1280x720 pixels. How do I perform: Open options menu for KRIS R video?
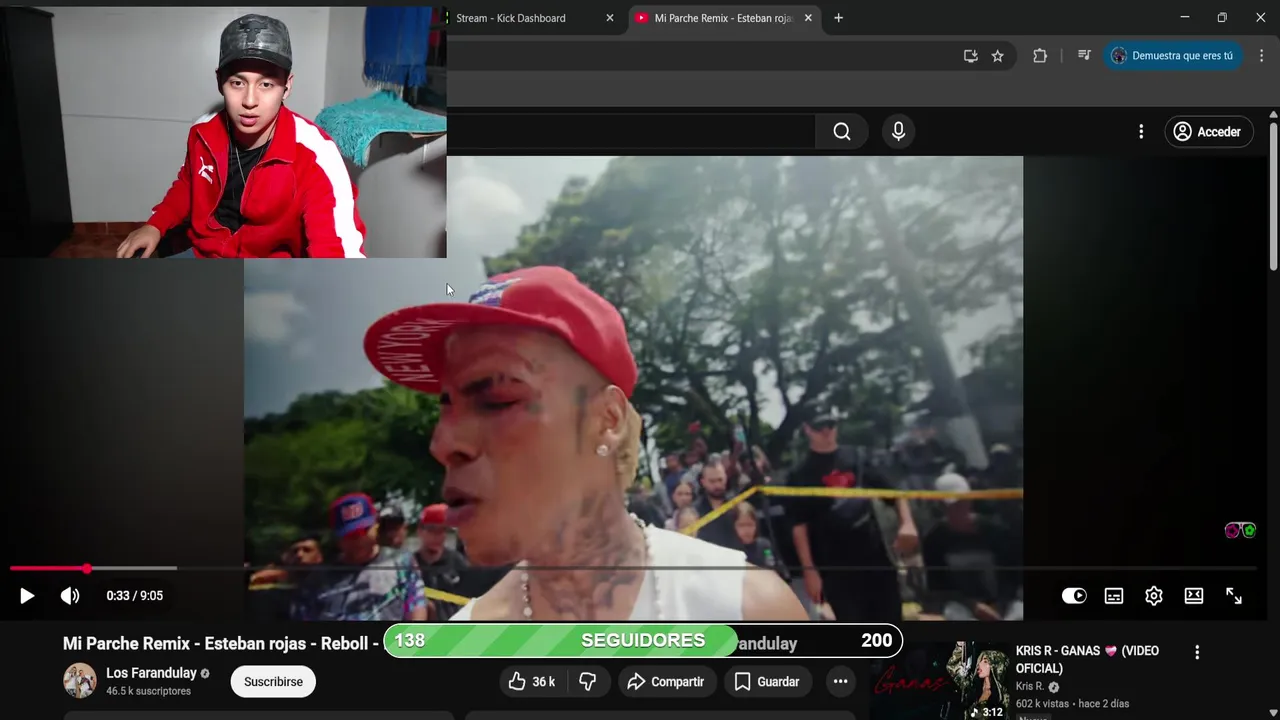(x=1197, y=652)
